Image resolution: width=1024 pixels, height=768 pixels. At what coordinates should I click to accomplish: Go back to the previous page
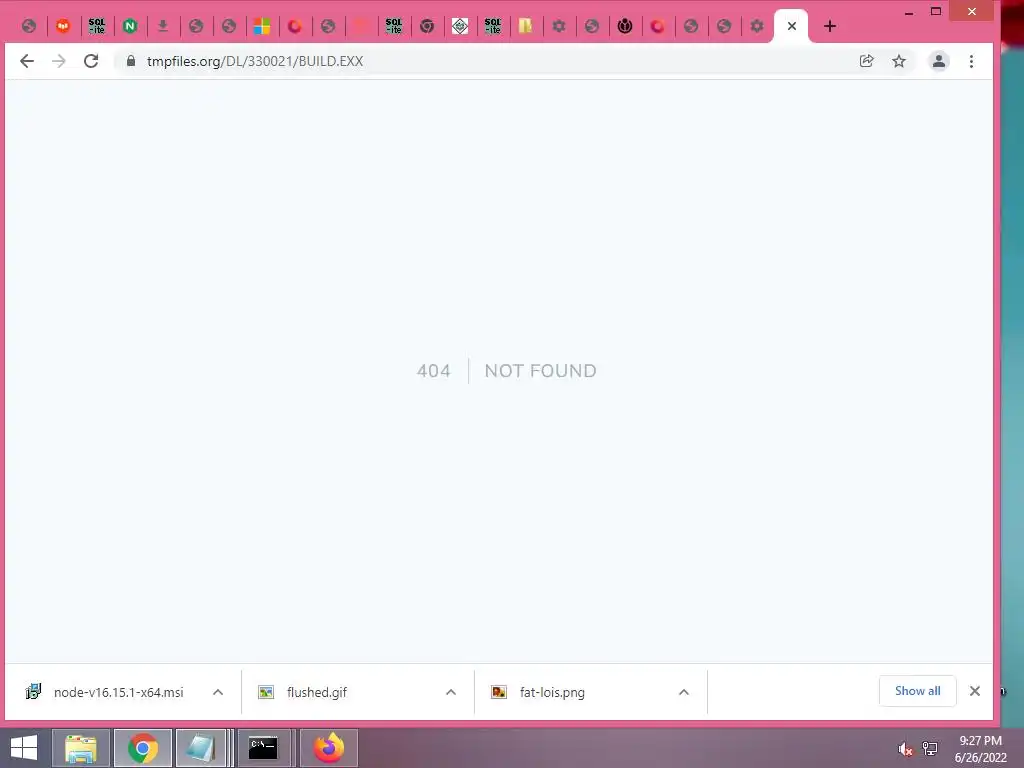click(x=27, y=61)
